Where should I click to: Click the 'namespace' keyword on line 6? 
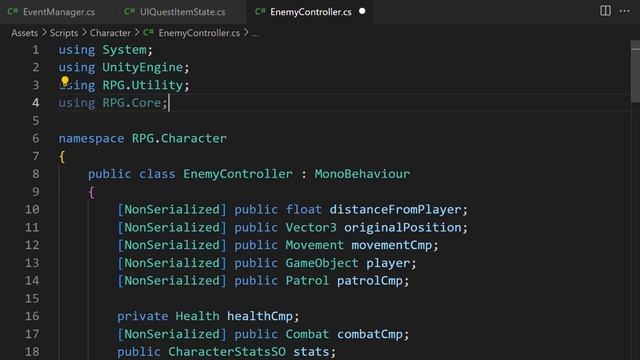pos(91,138)
